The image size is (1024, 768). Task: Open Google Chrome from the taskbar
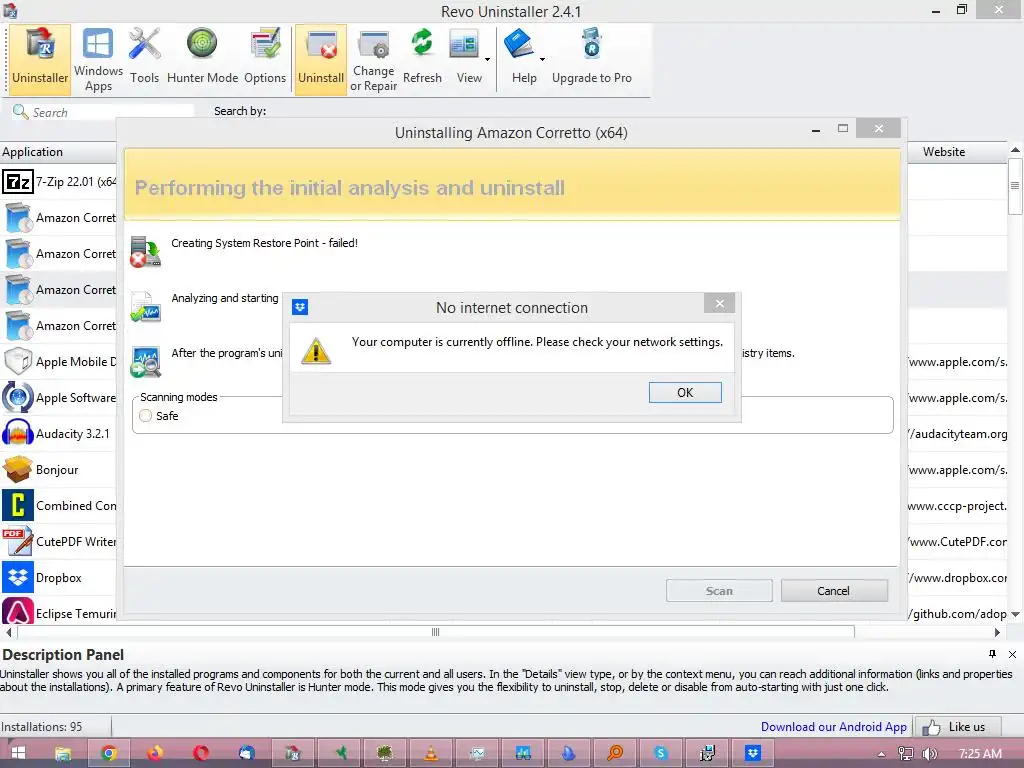coord(108,753)
